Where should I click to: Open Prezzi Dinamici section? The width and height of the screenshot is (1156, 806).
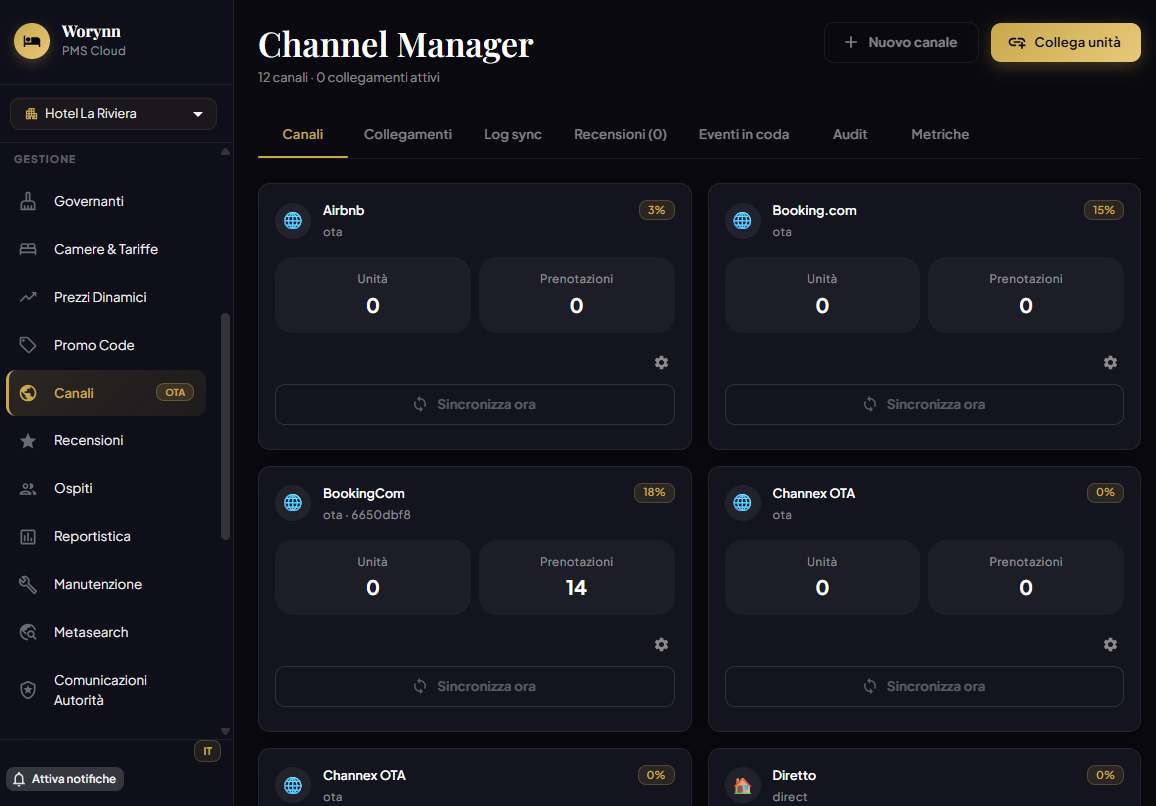click(x=107, y=297)
